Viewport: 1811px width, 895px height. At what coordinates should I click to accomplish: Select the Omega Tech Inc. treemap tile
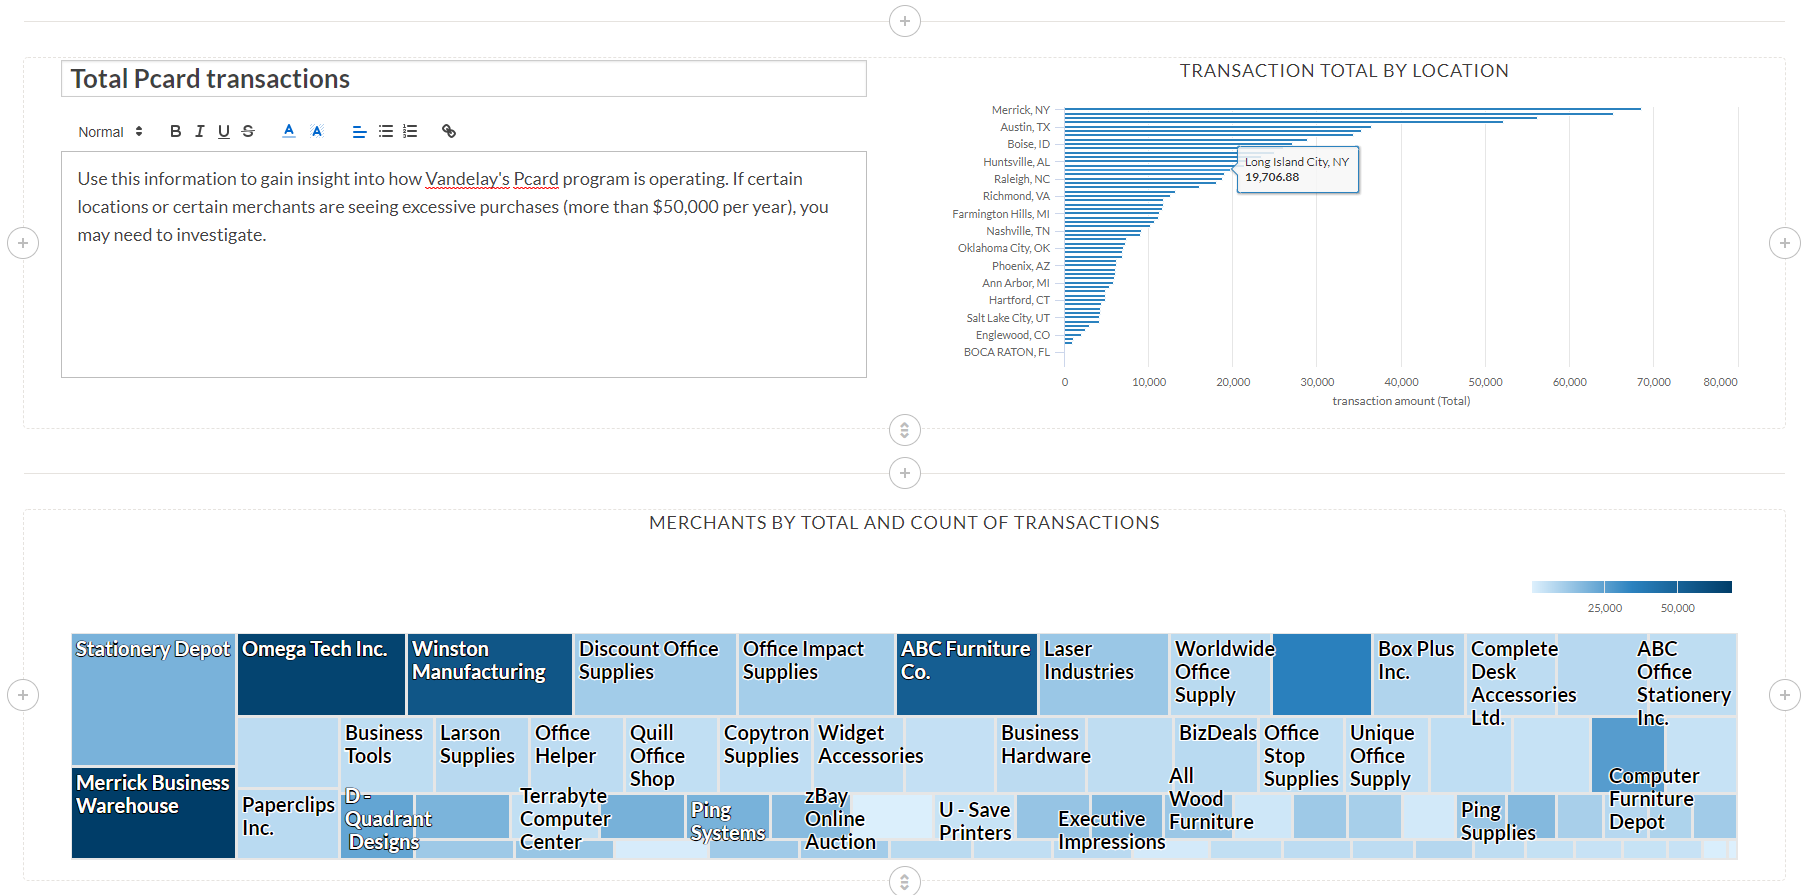click(321, 675)
